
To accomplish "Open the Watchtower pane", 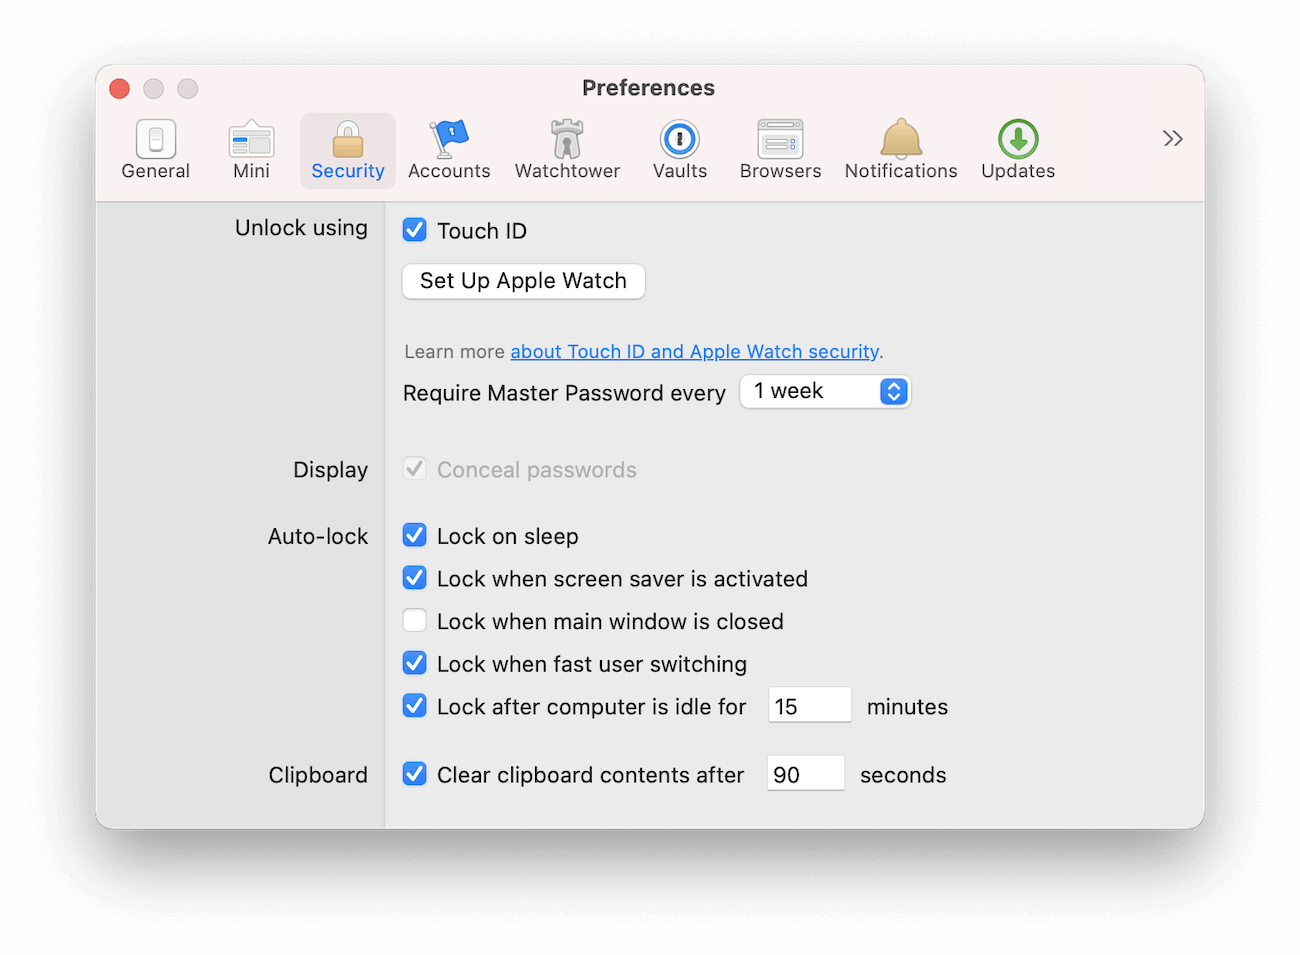I will click(x=567, y=150).
